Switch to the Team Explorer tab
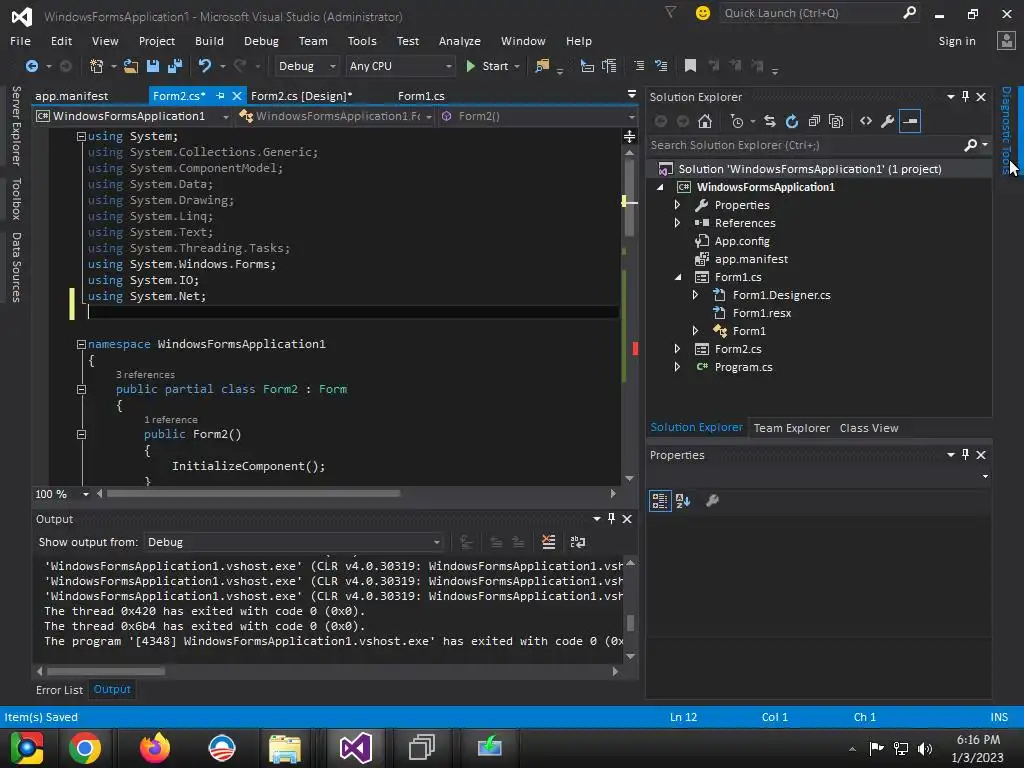 click(792, 428)
